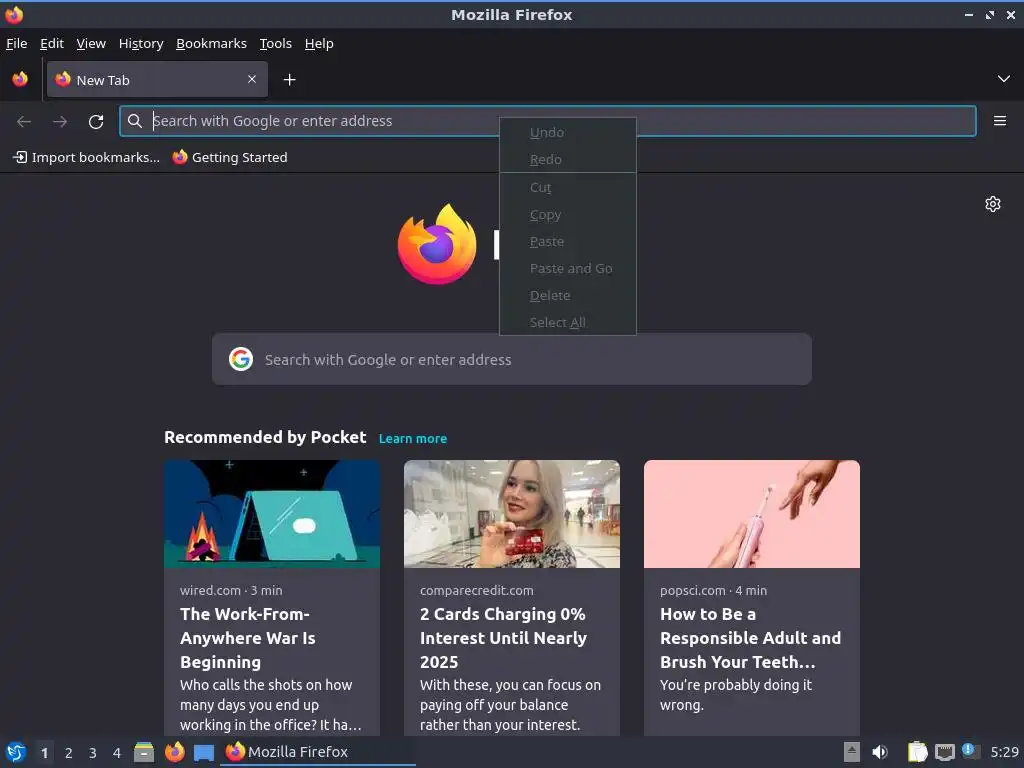Open How to Be a Responsible Adult article
The image size is (1024, 768).
click(x=750, y=638)
